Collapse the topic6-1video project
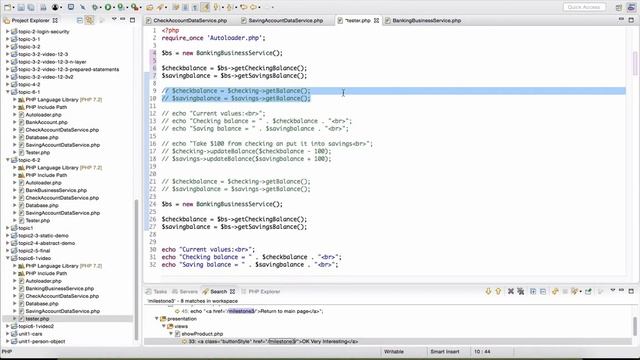Viewport: 640px width, 360px height. pyautogui.click(x=8, y=258)
